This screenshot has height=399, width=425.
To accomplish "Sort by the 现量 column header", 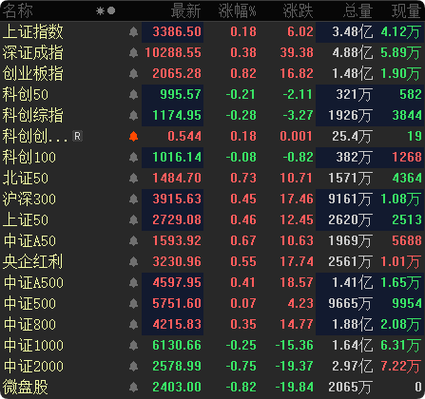I will [406, 11].
